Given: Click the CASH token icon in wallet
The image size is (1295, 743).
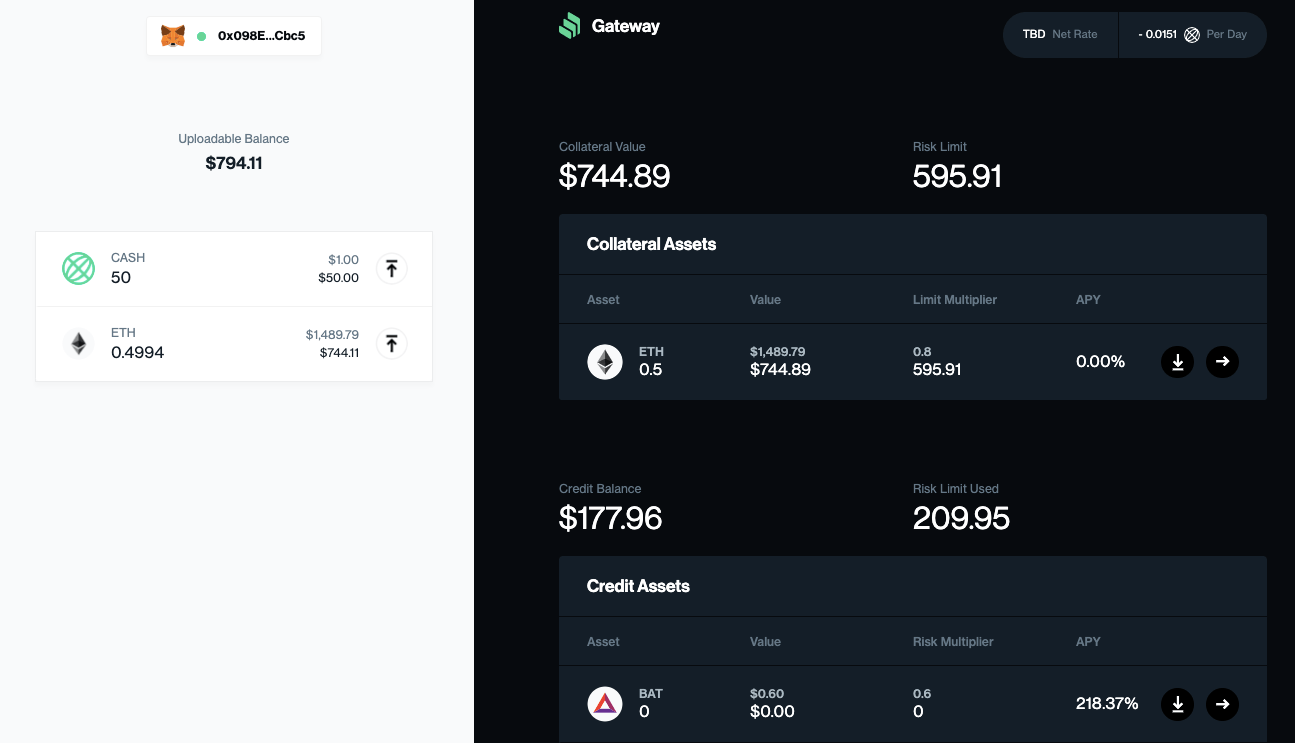Looking at the screenshot, I should click(x=78, y=268).
